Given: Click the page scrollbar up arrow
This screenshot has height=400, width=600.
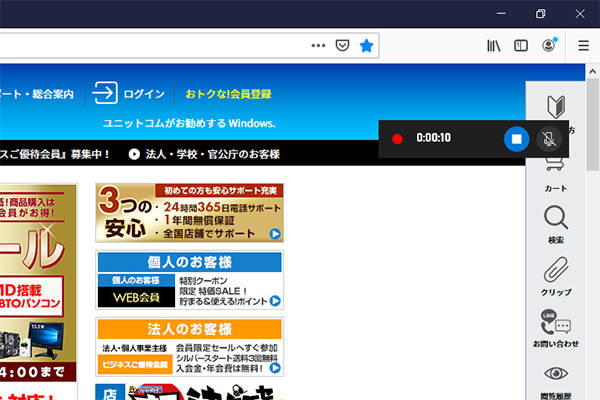Looking at the screenshot, I should click(592, 72).
